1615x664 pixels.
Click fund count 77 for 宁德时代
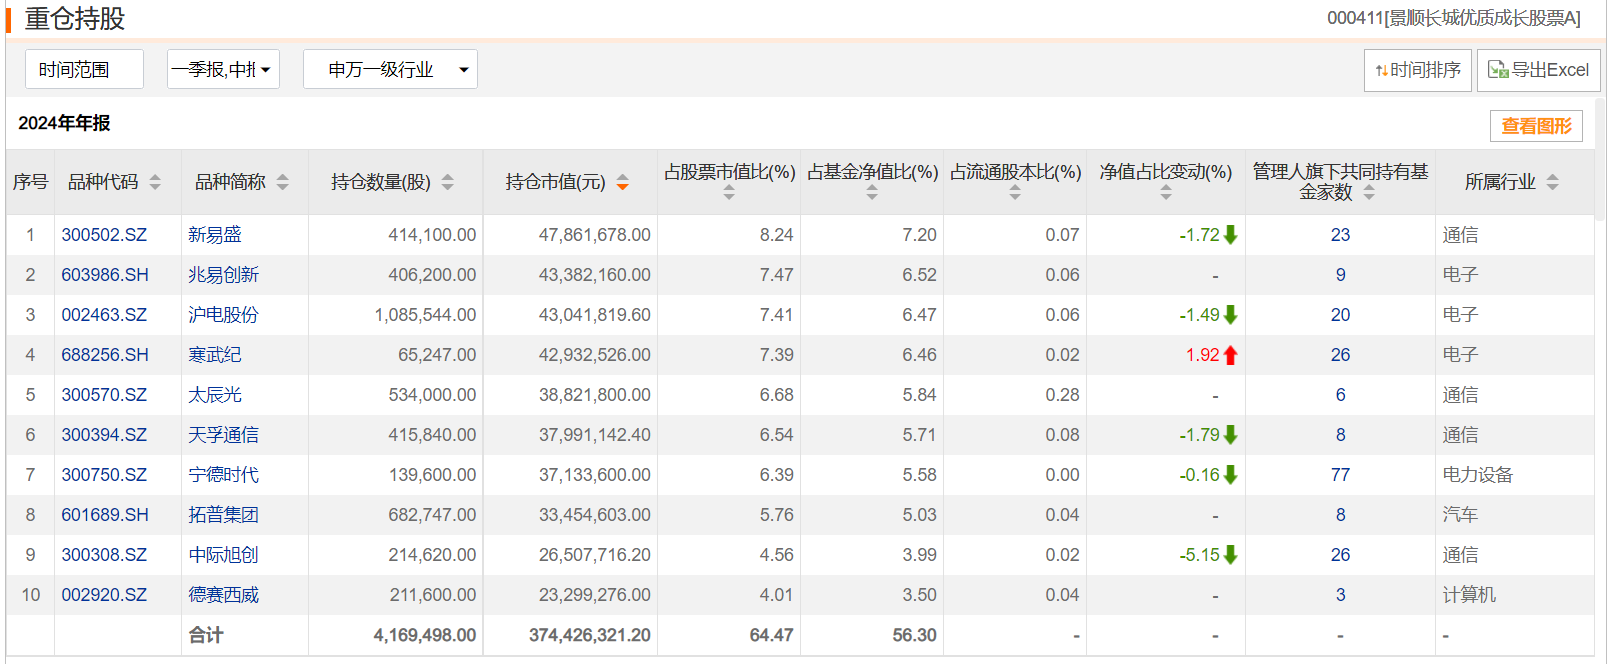1340,475
